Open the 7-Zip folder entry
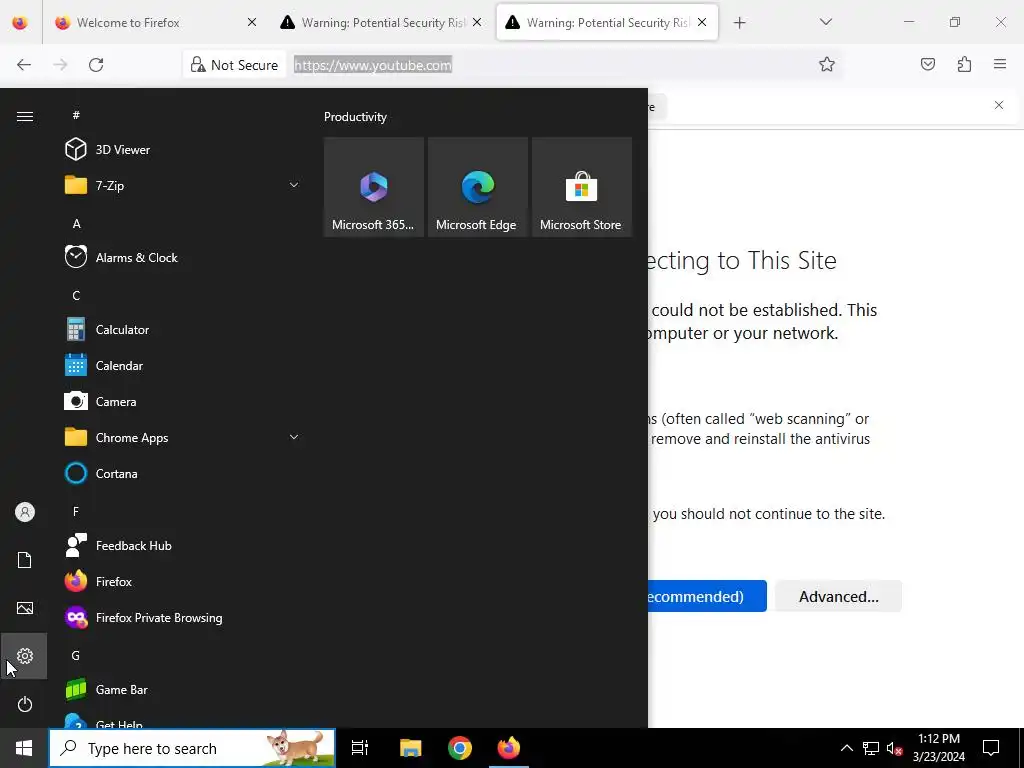The height and width of the screenshot is (768, 1024). [x=183, y=185]
